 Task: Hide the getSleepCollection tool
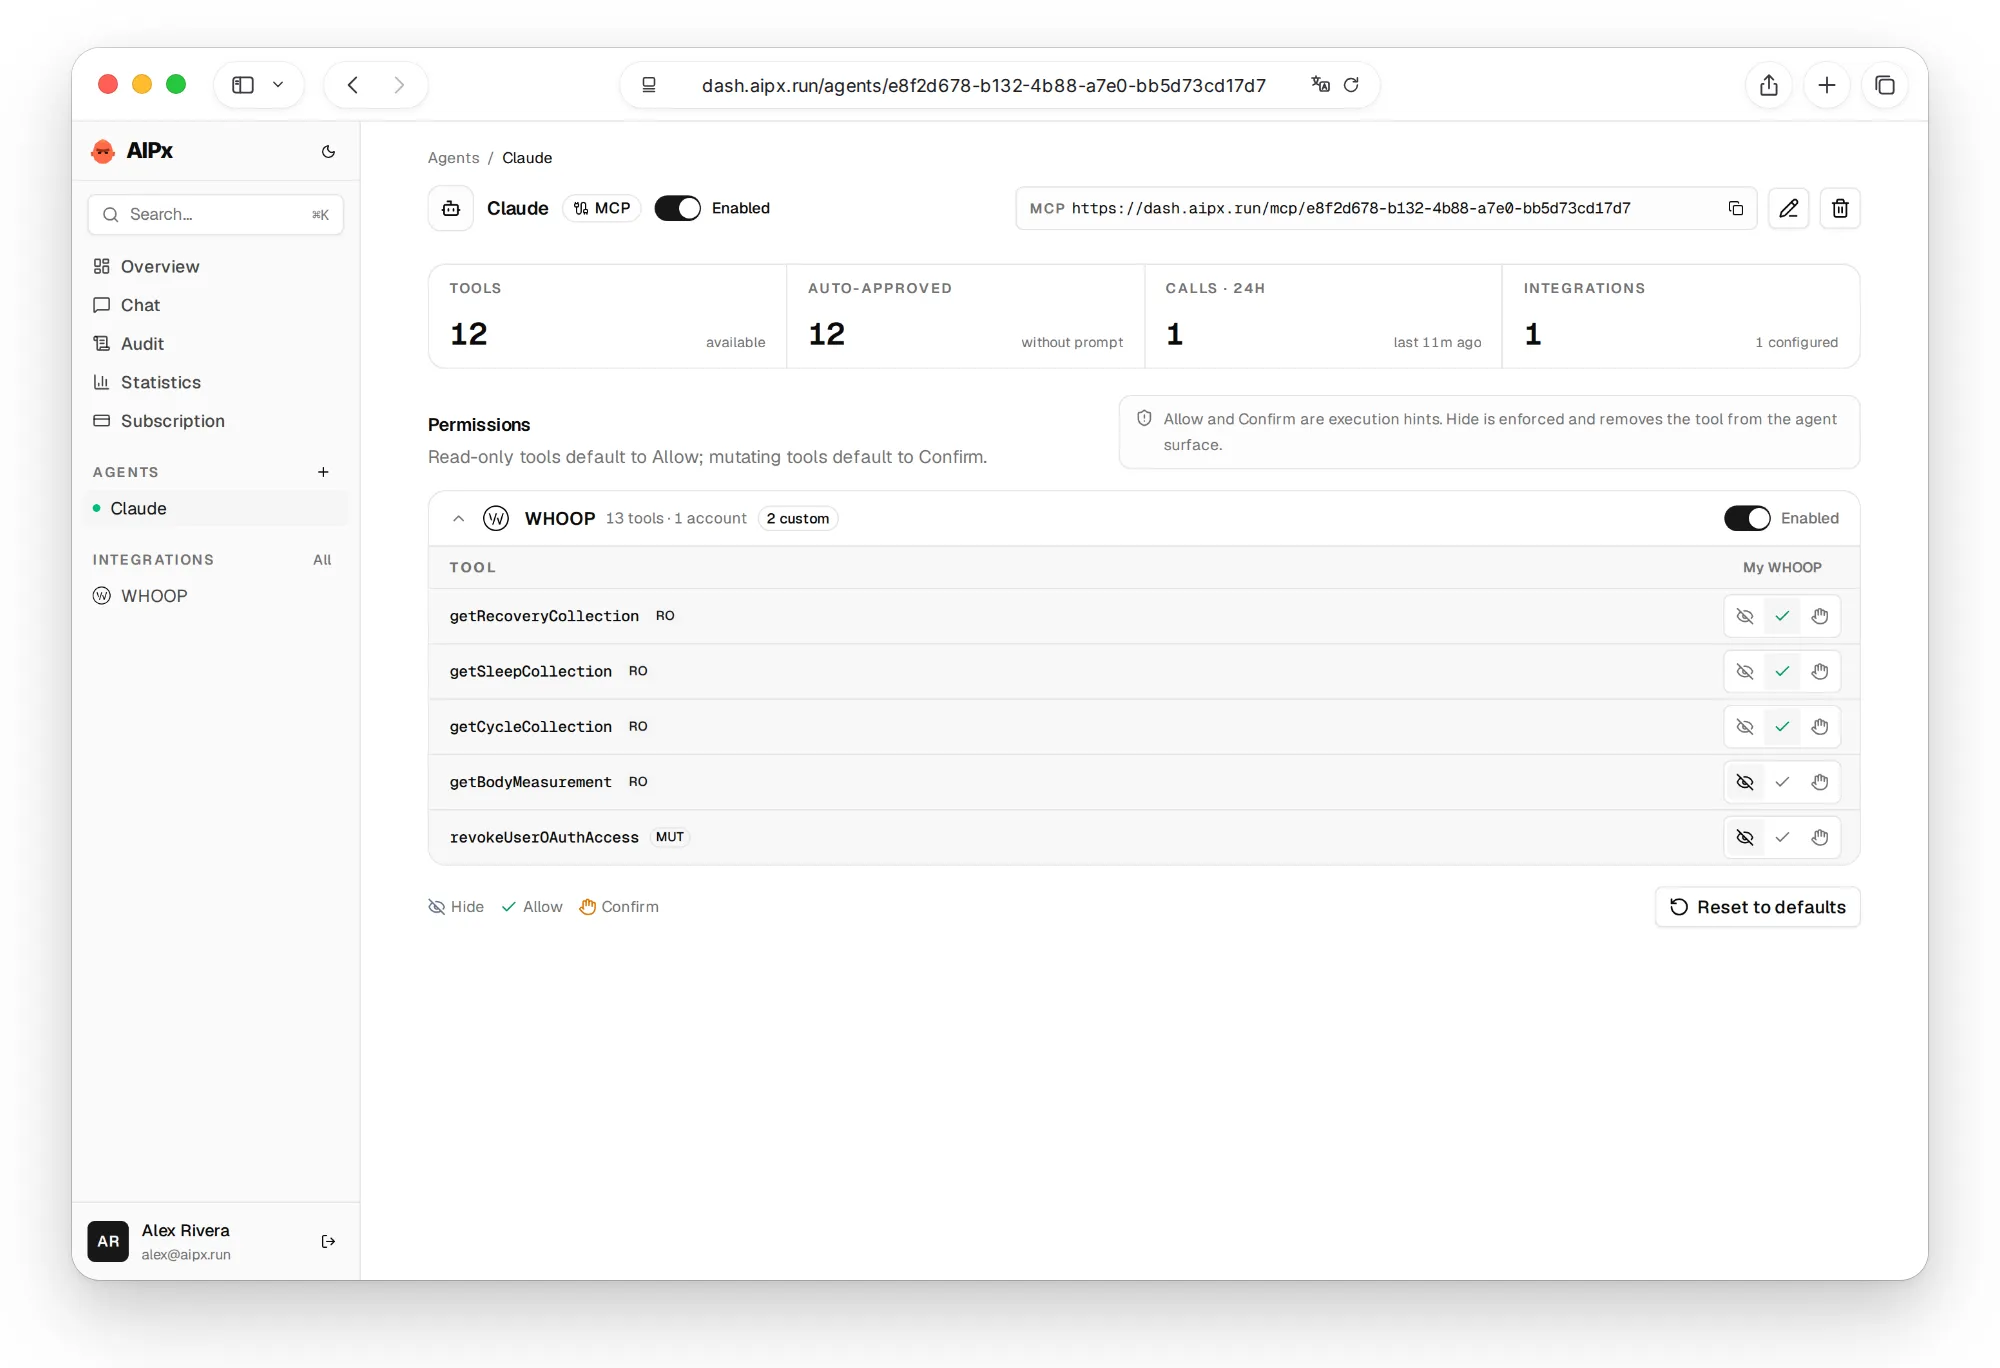coord(1745,671)
